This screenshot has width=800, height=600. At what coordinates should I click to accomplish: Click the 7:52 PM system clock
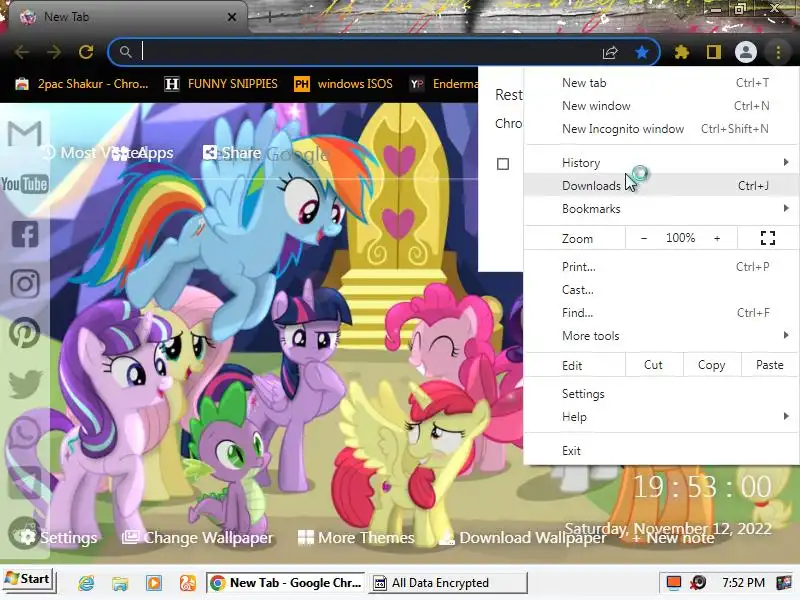(743, 583)
